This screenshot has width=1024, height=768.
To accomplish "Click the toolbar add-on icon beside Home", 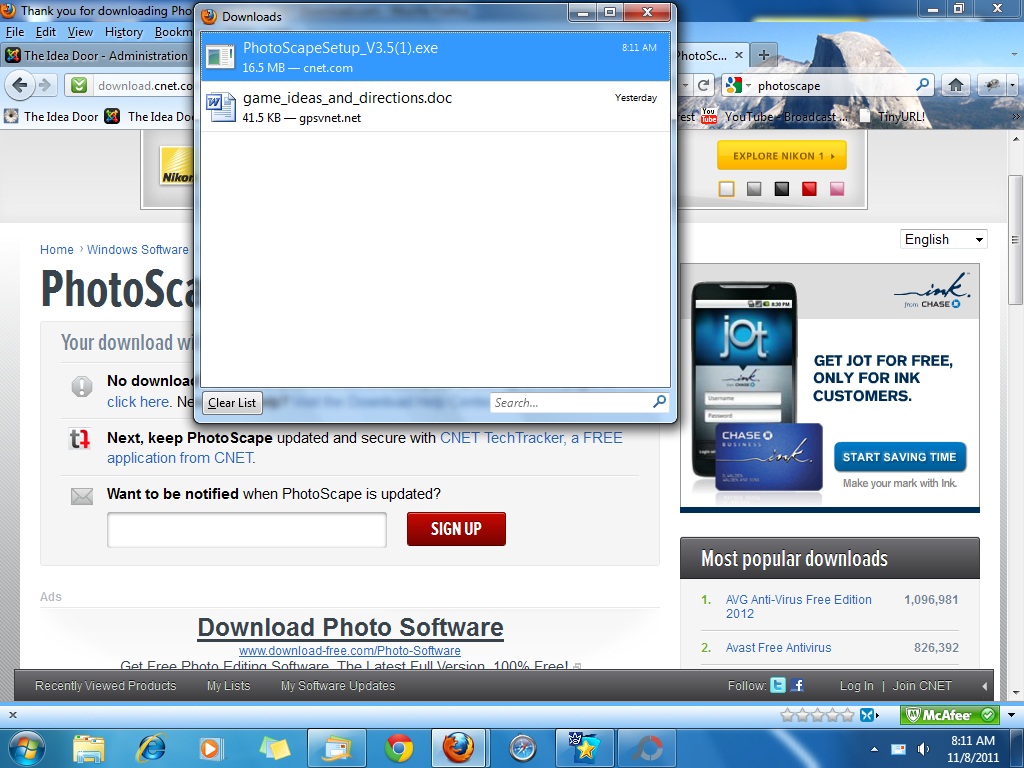I will [x=992, y=85].
